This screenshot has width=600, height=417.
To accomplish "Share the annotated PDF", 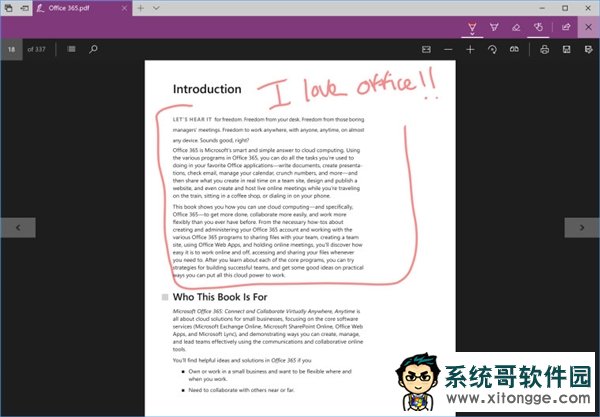I will 566,27.
